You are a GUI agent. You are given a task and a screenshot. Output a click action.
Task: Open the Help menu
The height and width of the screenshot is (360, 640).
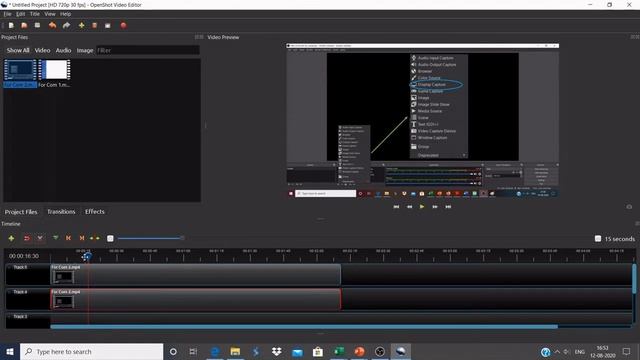click(65, 14)
